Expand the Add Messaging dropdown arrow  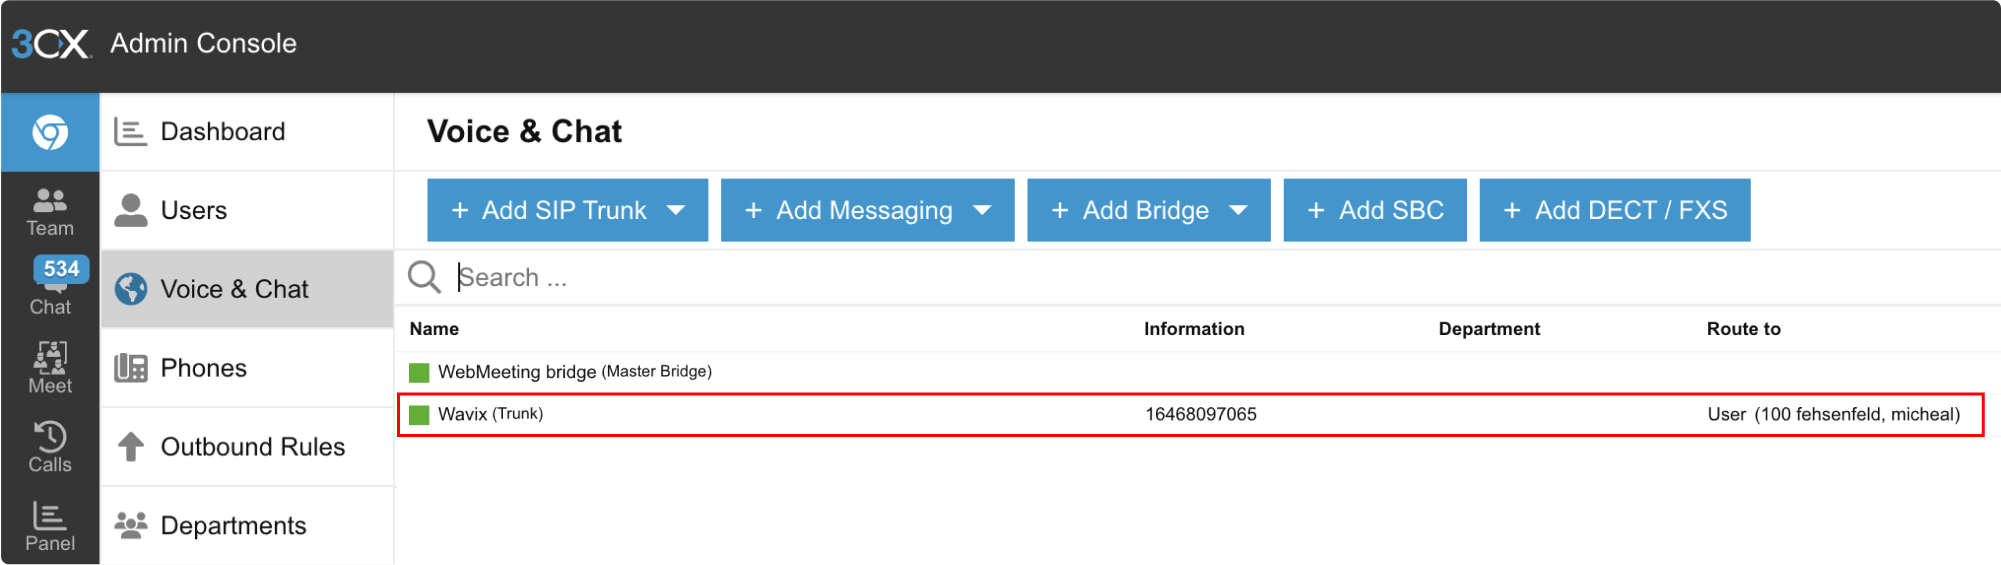pos(982,210)
